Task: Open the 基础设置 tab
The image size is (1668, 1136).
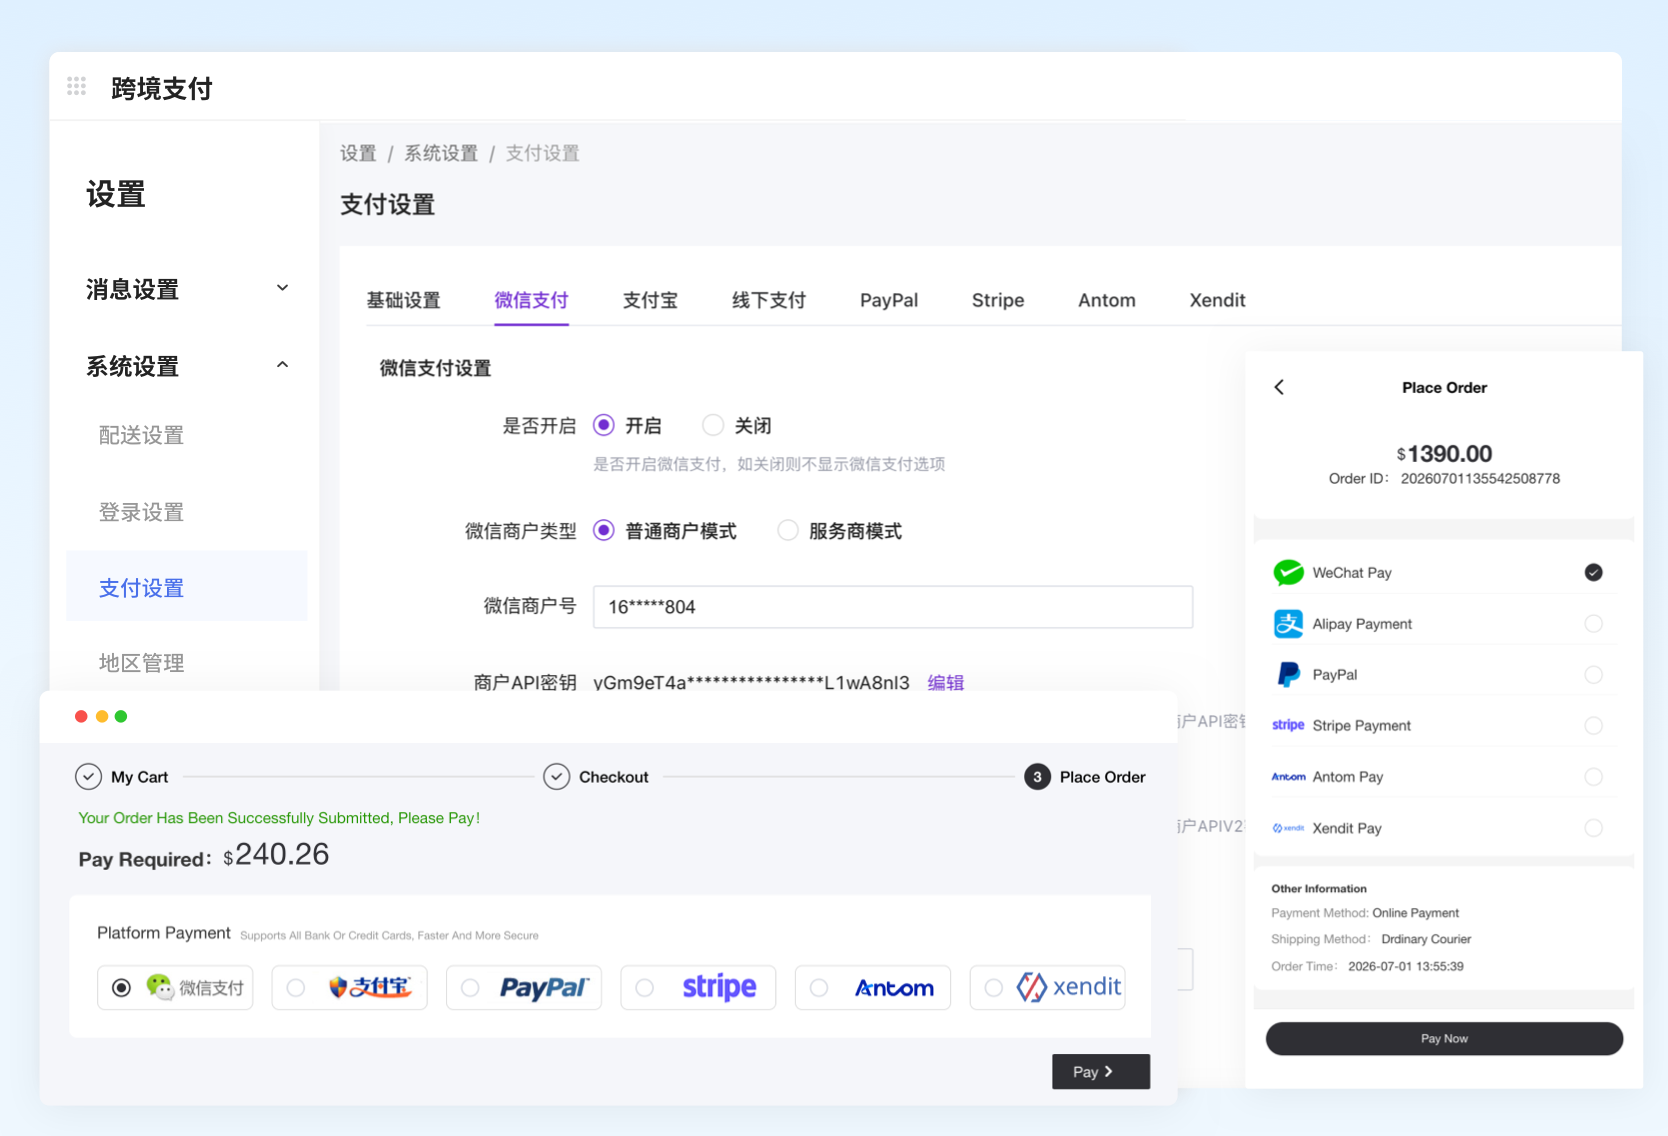Action: [x=403, y=300]
